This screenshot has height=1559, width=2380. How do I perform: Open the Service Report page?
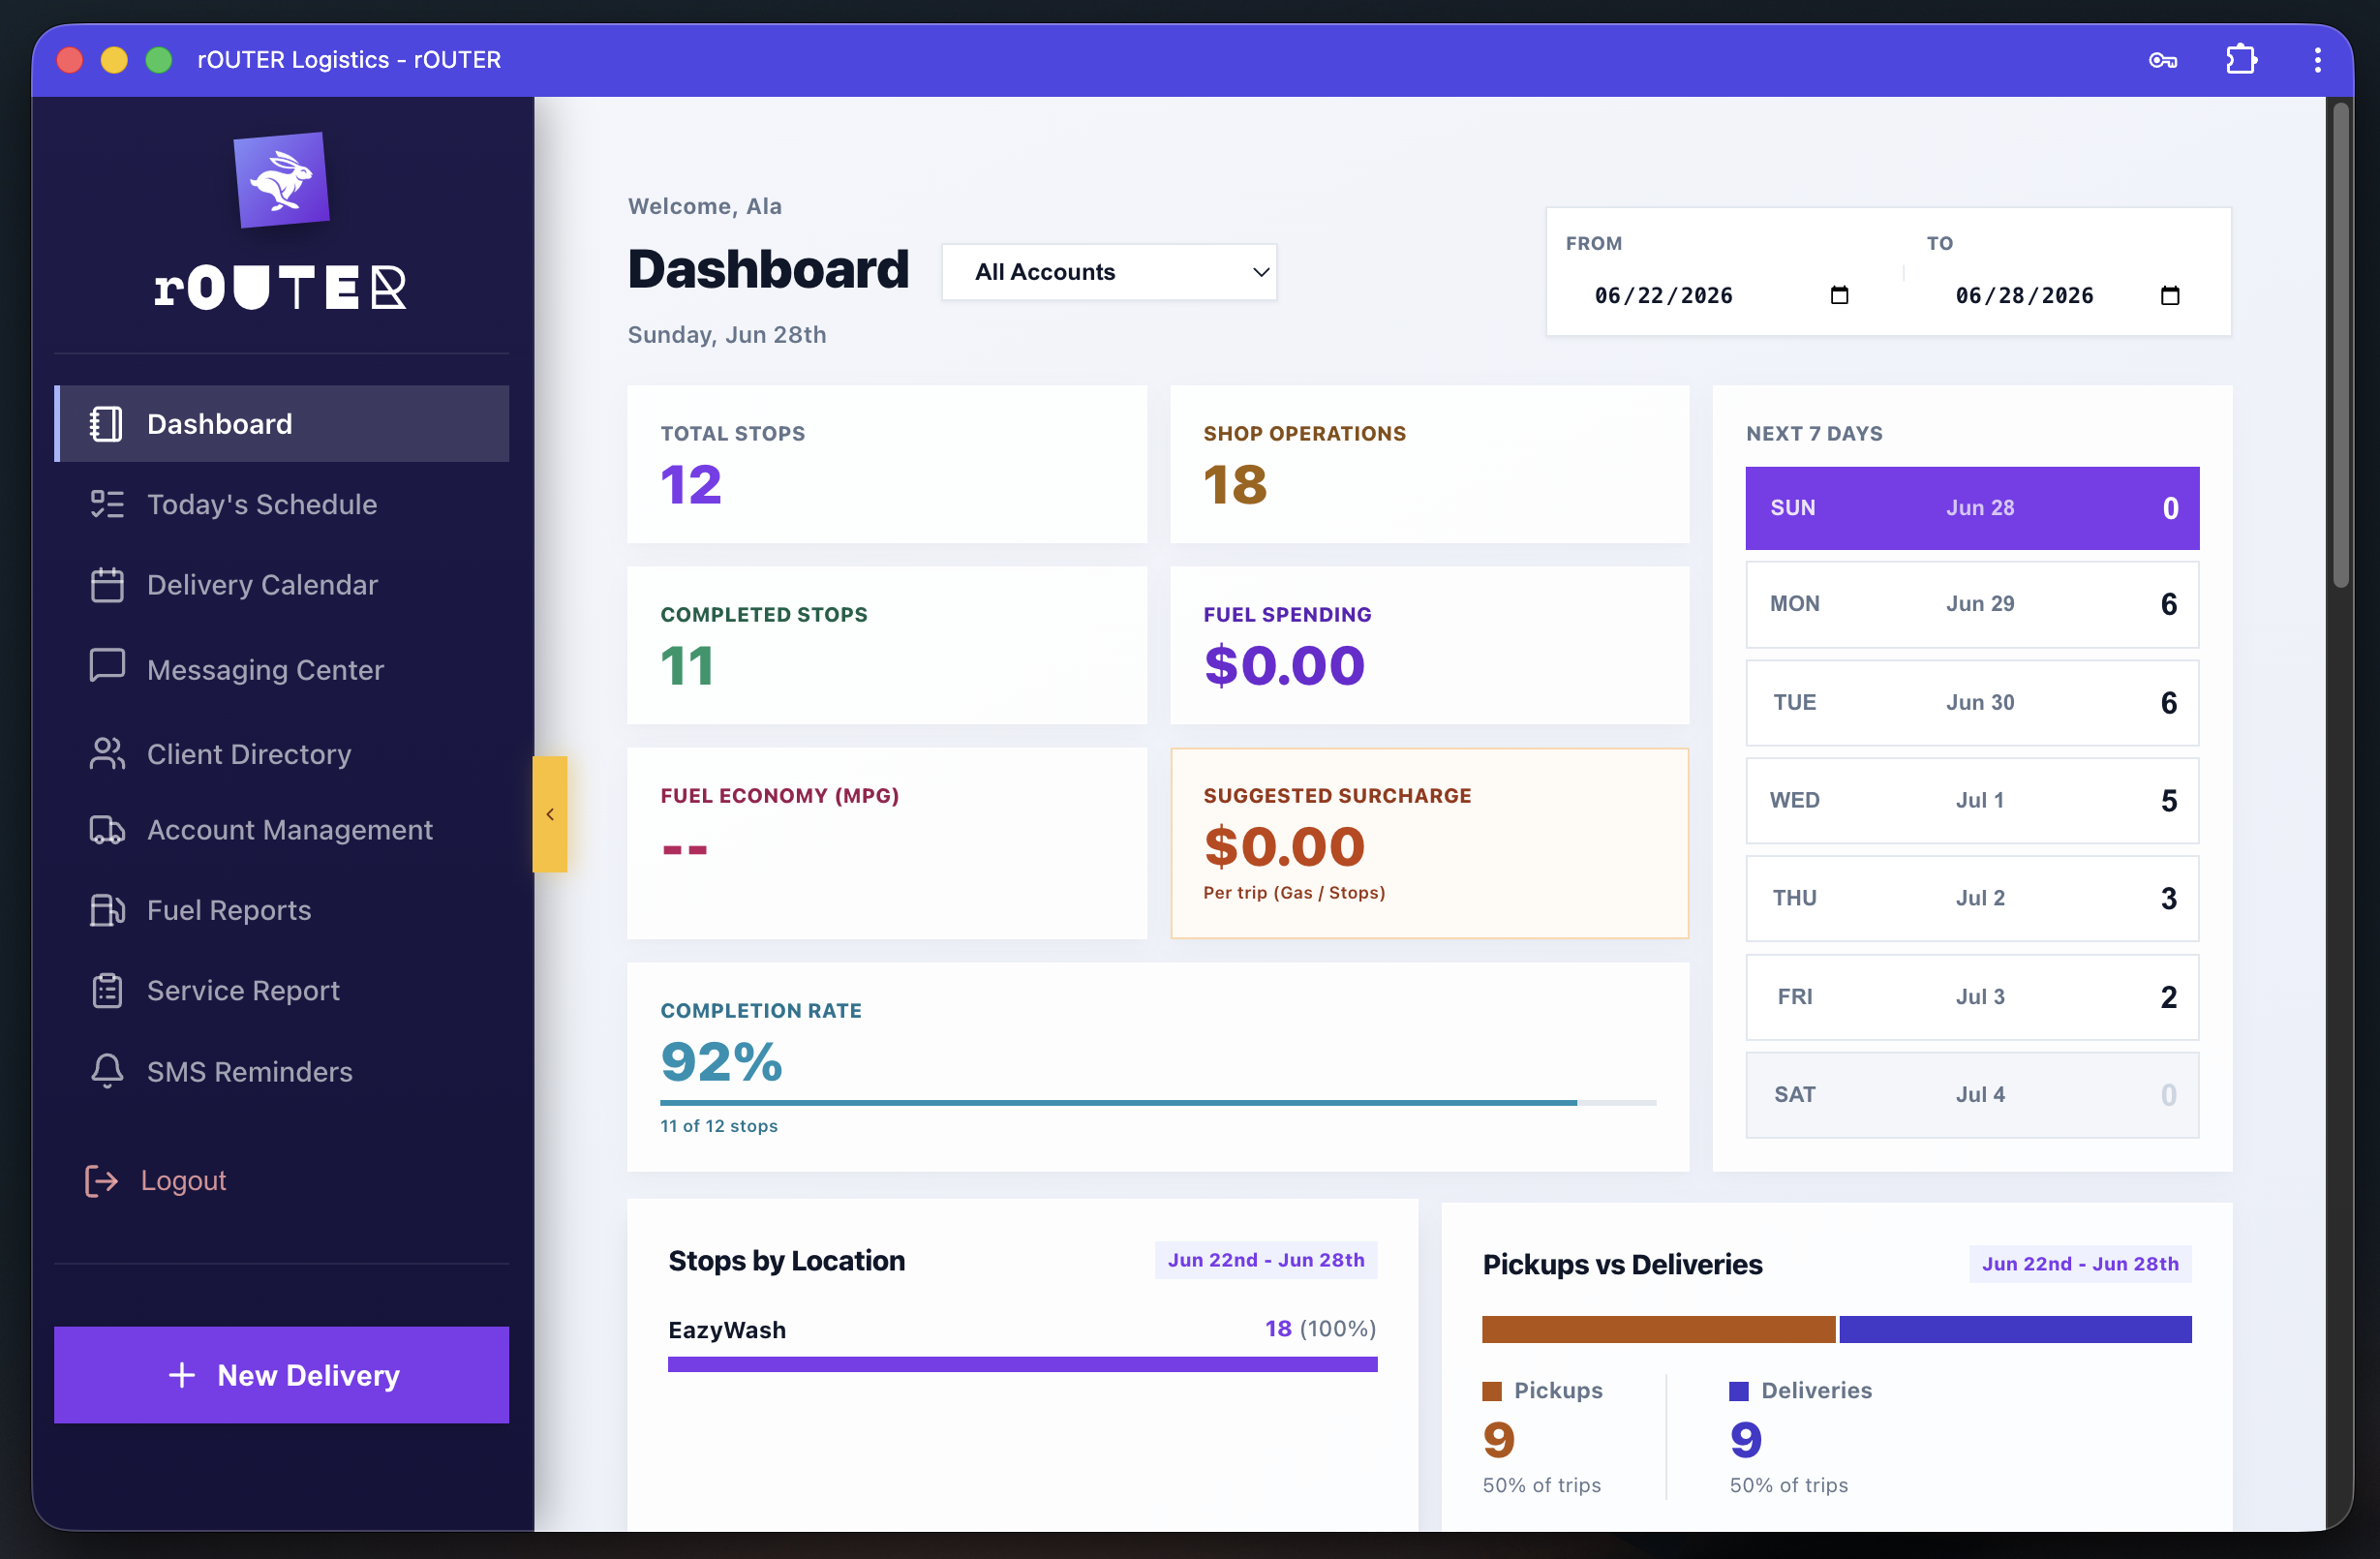281,991
